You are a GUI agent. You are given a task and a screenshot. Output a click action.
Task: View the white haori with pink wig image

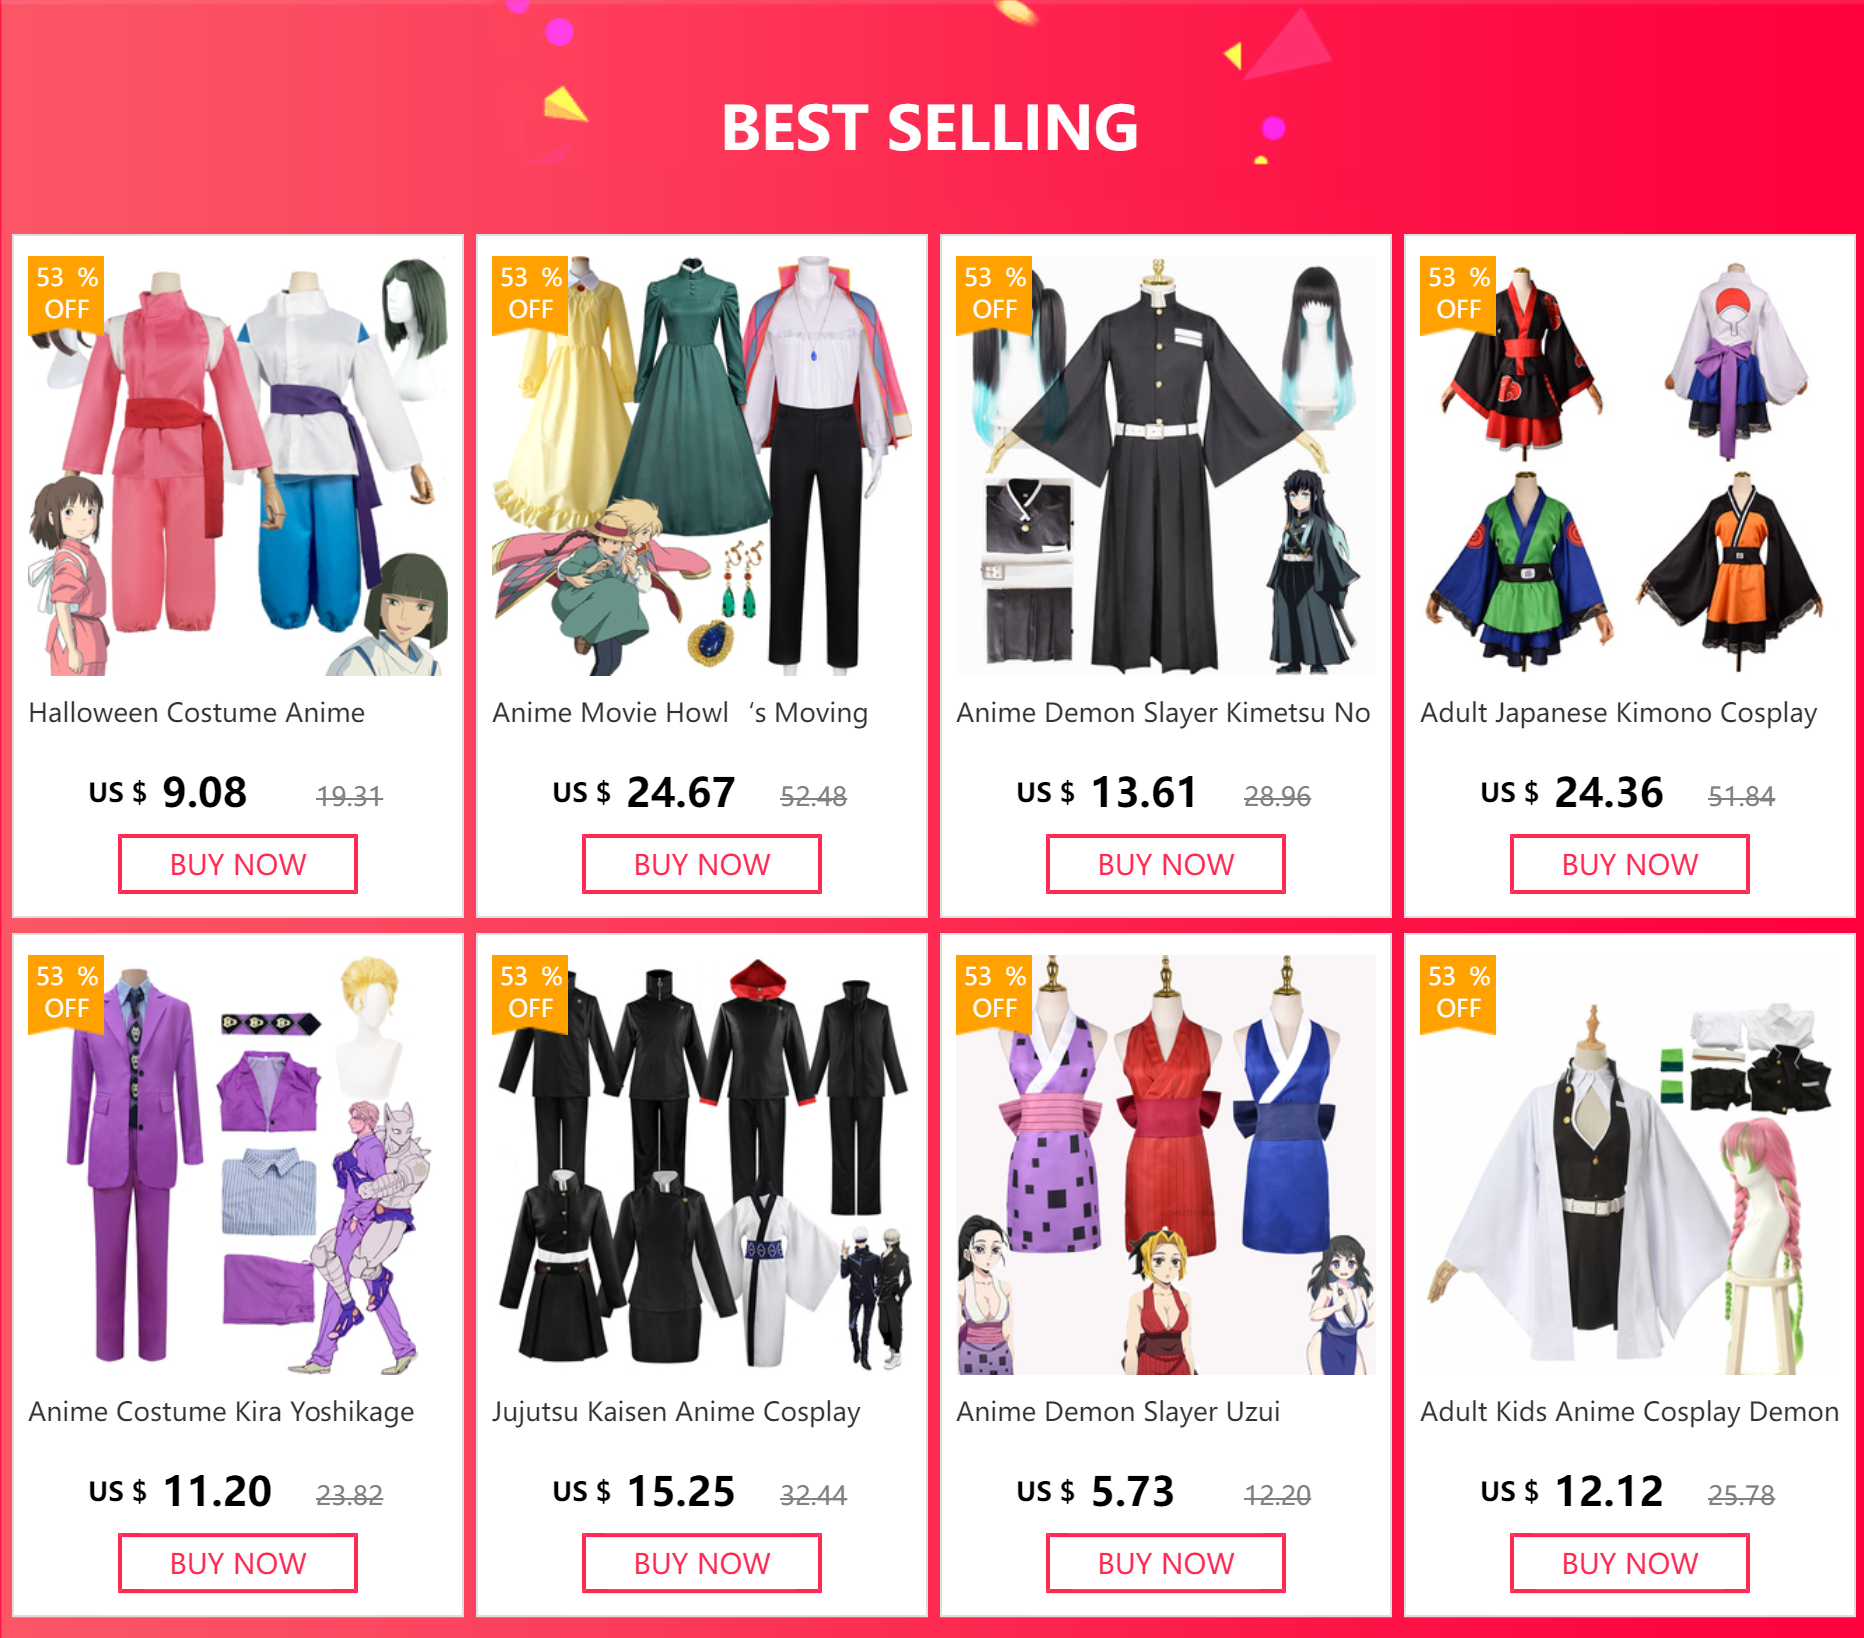pyautogui.click(x=1630, y=1165)
